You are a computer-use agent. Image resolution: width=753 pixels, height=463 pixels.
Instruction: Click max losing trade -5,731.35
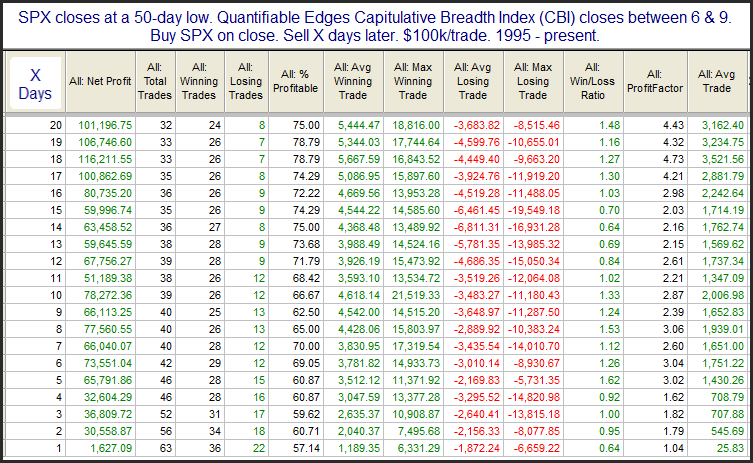537,380
